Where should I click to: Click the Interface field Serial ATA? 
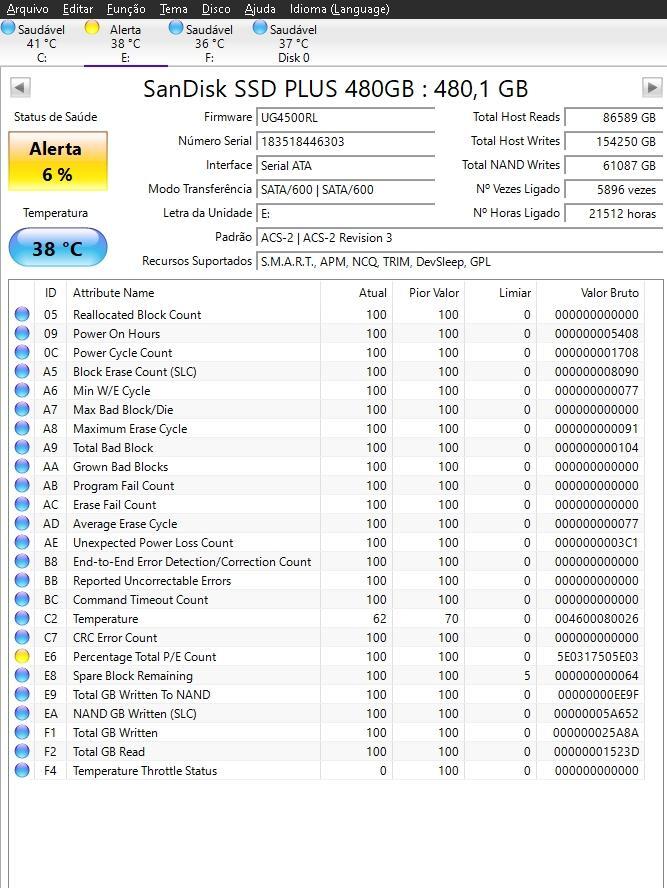[x=345, y=165]
